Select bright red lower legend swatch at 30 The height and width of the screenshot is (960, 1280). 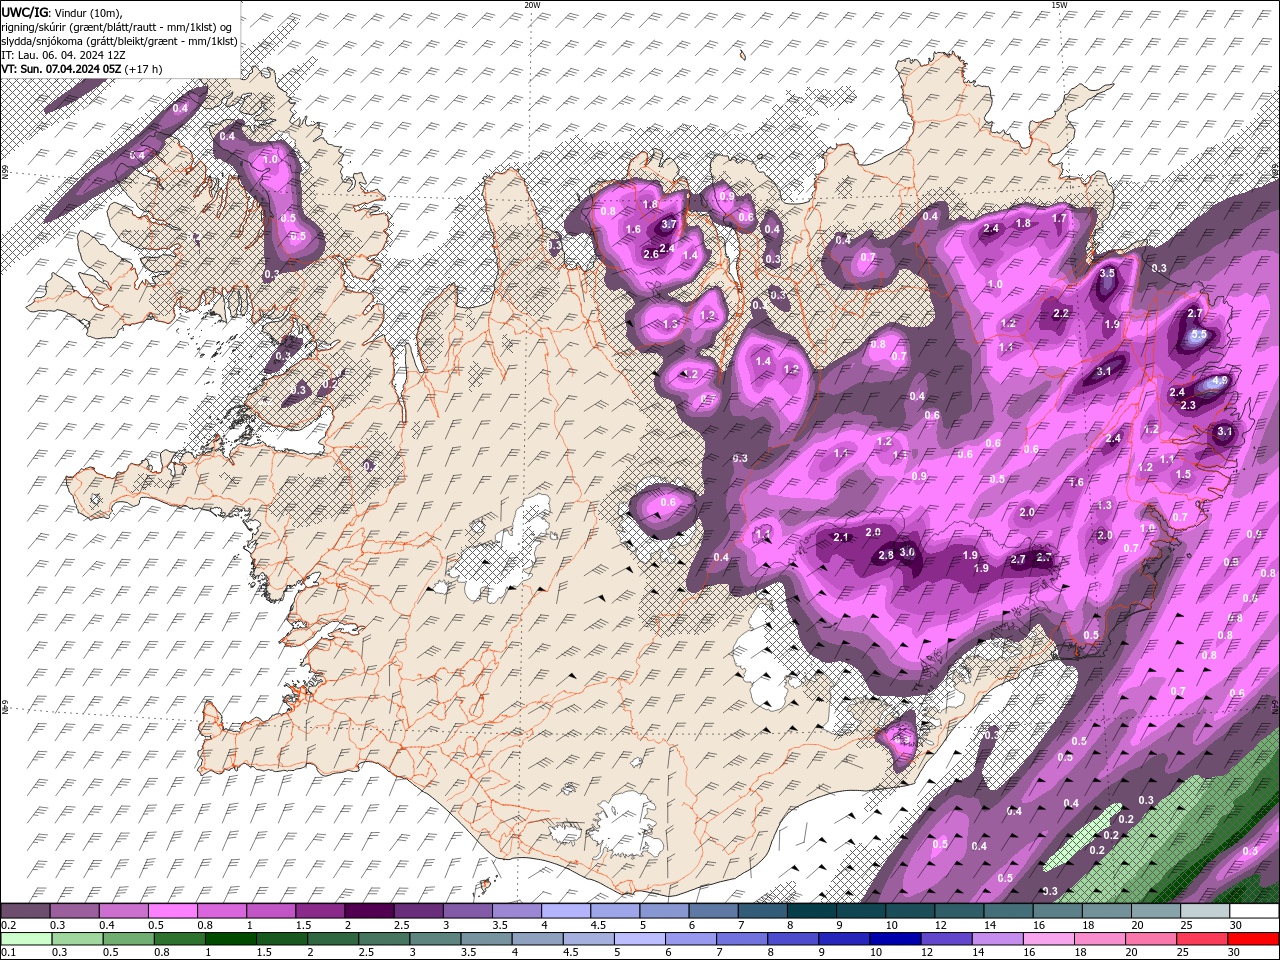tap(1254, 939)
